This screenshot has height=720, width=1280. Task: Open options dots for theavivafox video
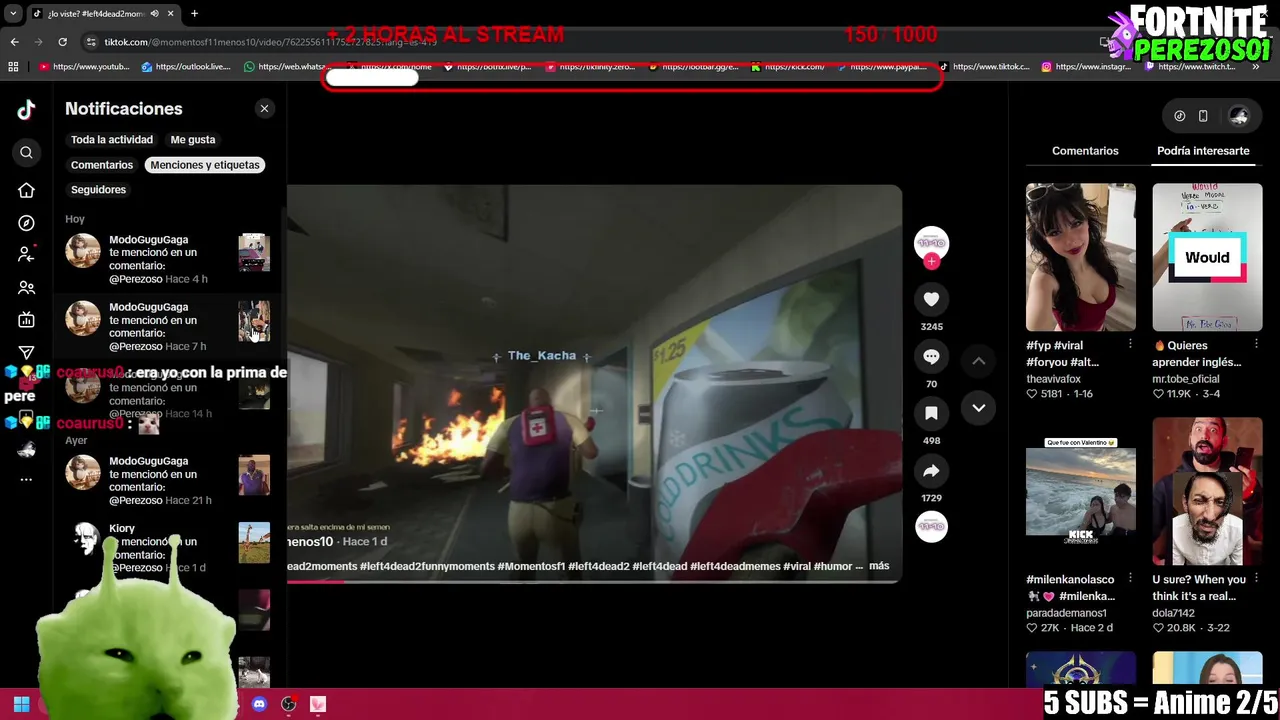(1130, 344)
